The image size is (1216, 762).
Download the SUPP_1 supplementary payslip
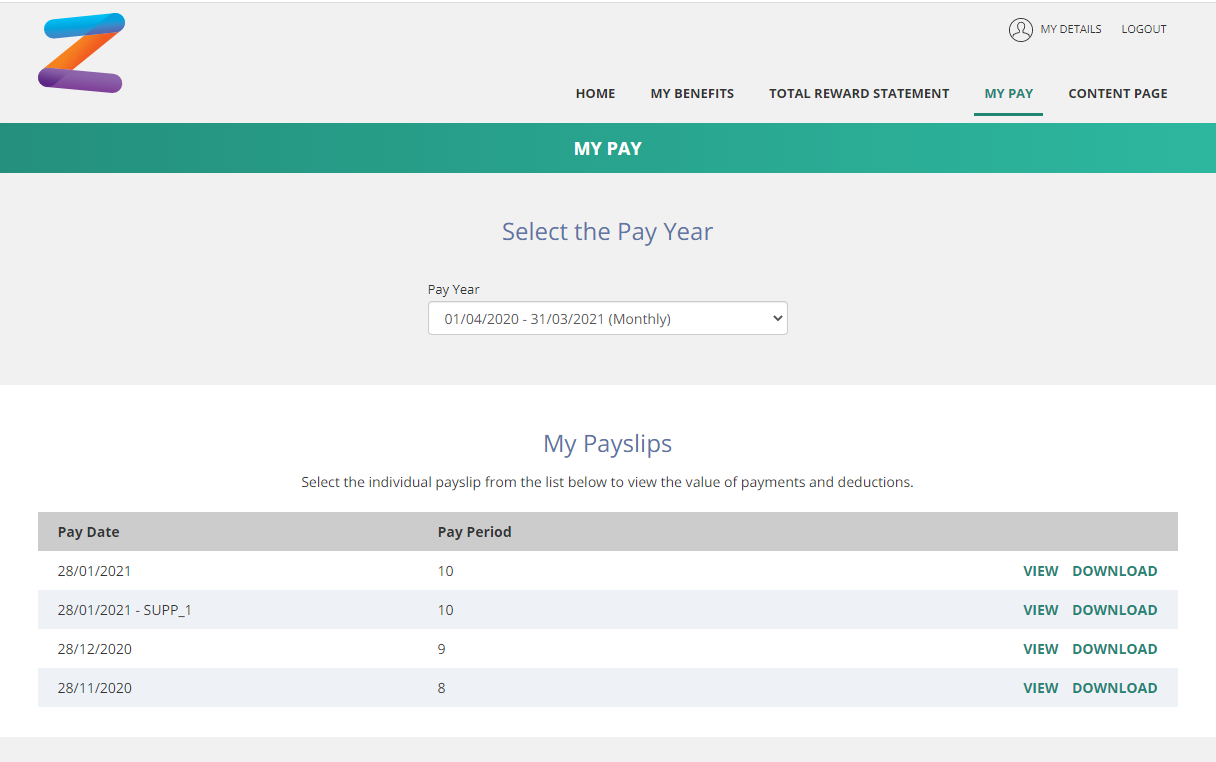pyautogui.click(x=1115, y=610)
